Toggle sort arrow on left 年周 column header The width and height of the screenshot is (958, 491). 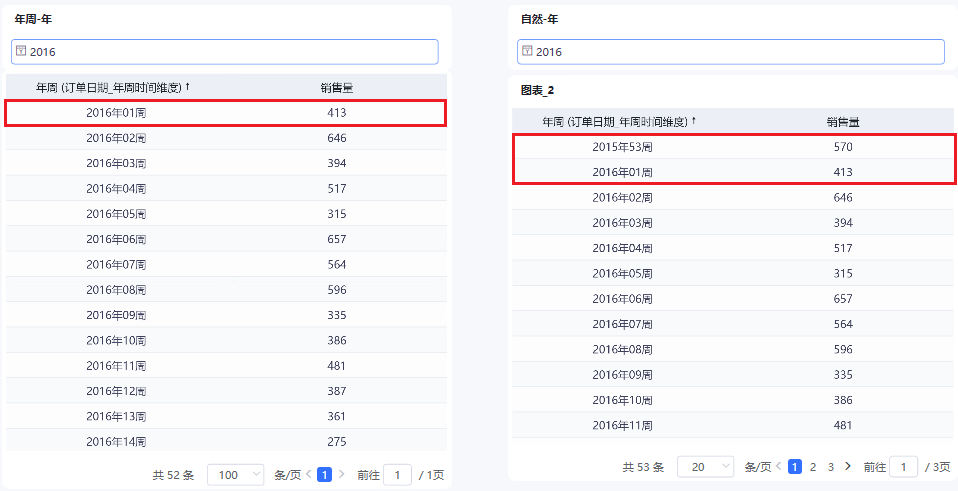click(x=188, y=87)
